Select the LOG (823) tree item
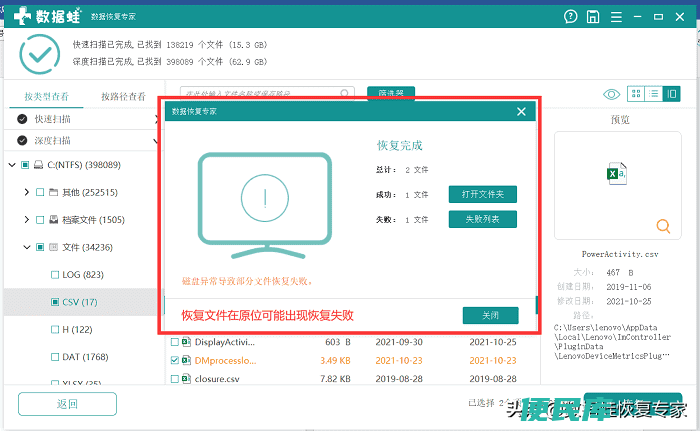Viewport: 700px width, 431px height. (x=83, y=275)
